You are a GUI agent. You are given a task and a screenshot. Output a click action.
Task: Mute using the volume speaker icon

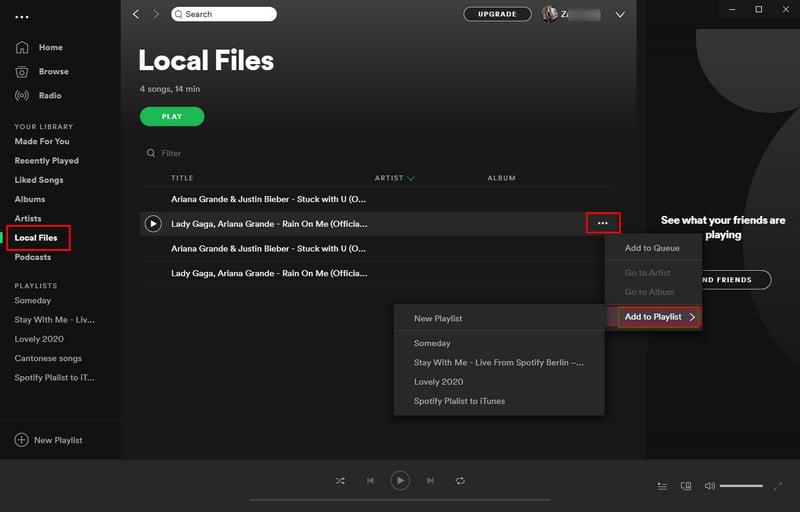pyautogui.click(x=709, y=486)
